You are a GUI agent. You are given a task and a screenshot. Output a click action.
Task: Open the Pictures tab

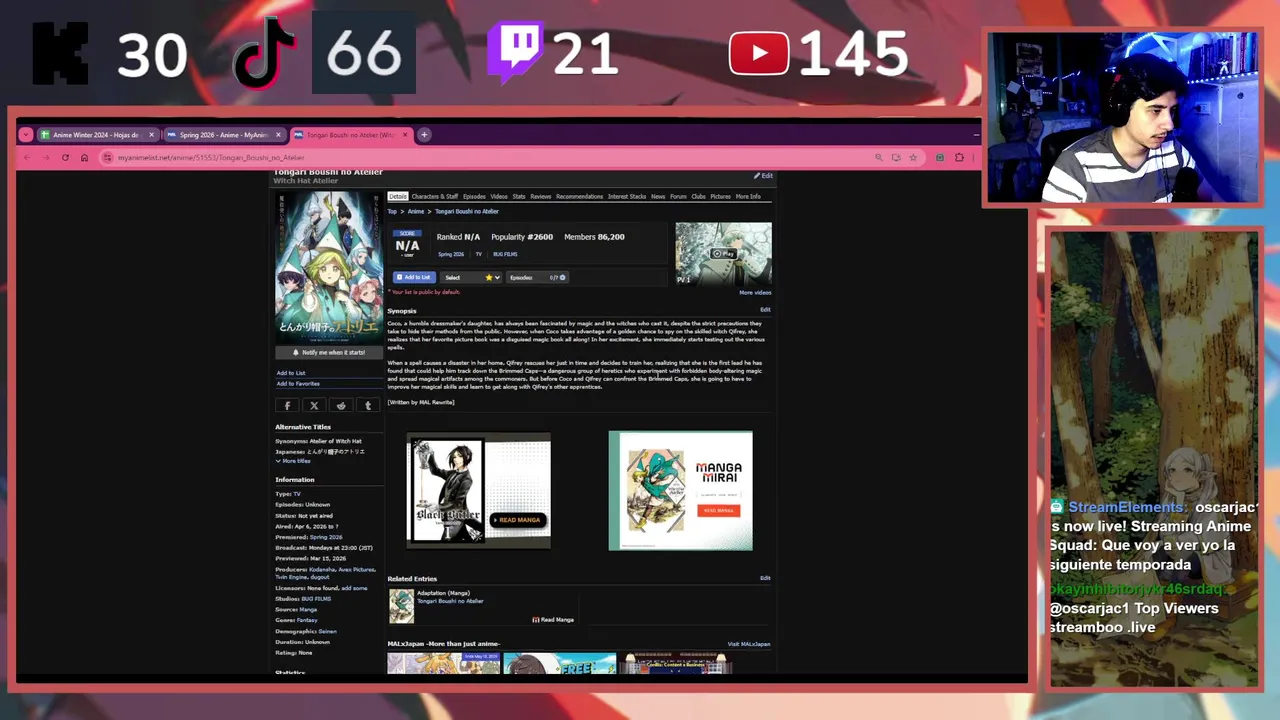point(721,196)
